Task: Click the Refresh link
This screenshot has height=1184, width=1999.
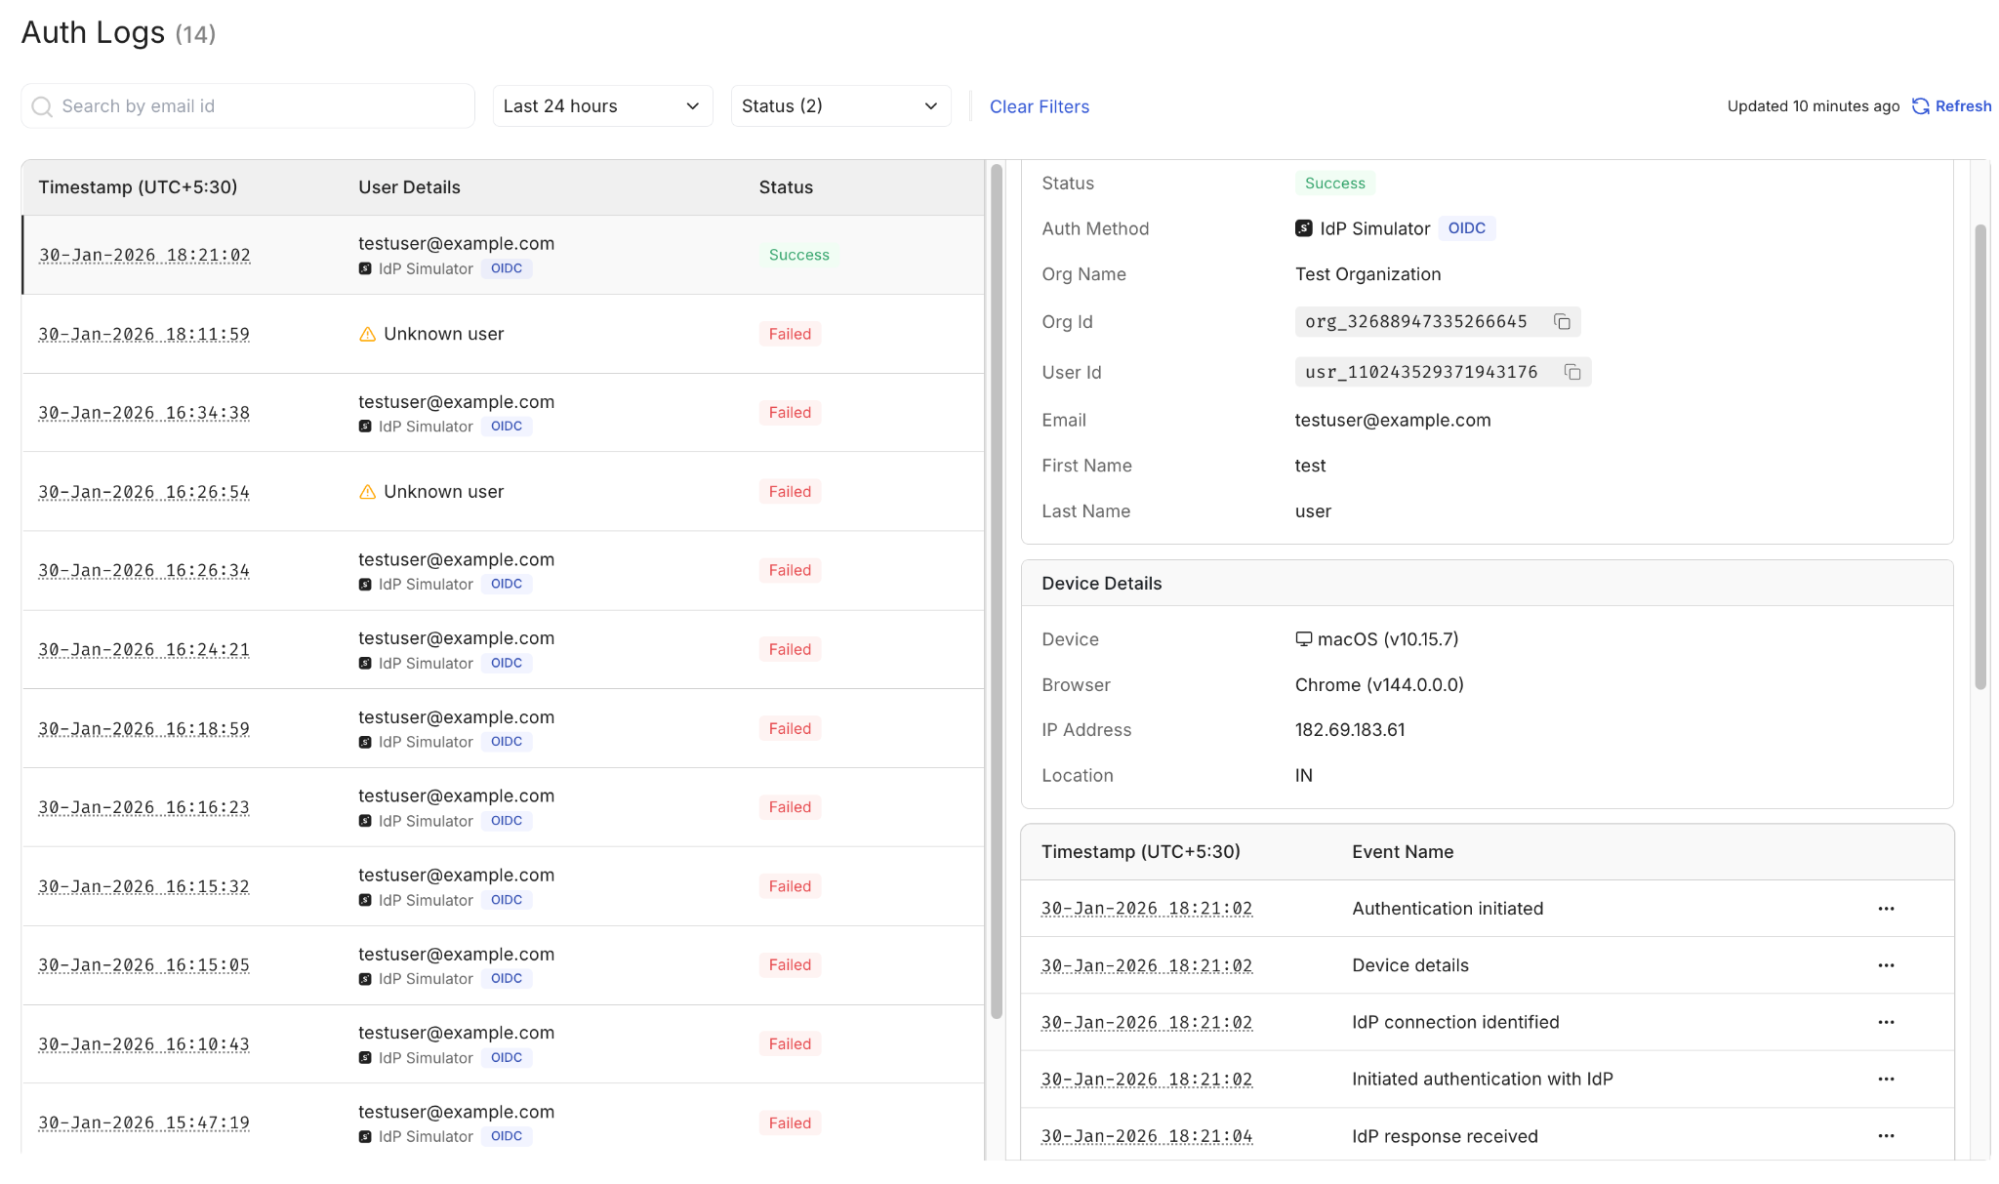Action: pos(1962,106)
